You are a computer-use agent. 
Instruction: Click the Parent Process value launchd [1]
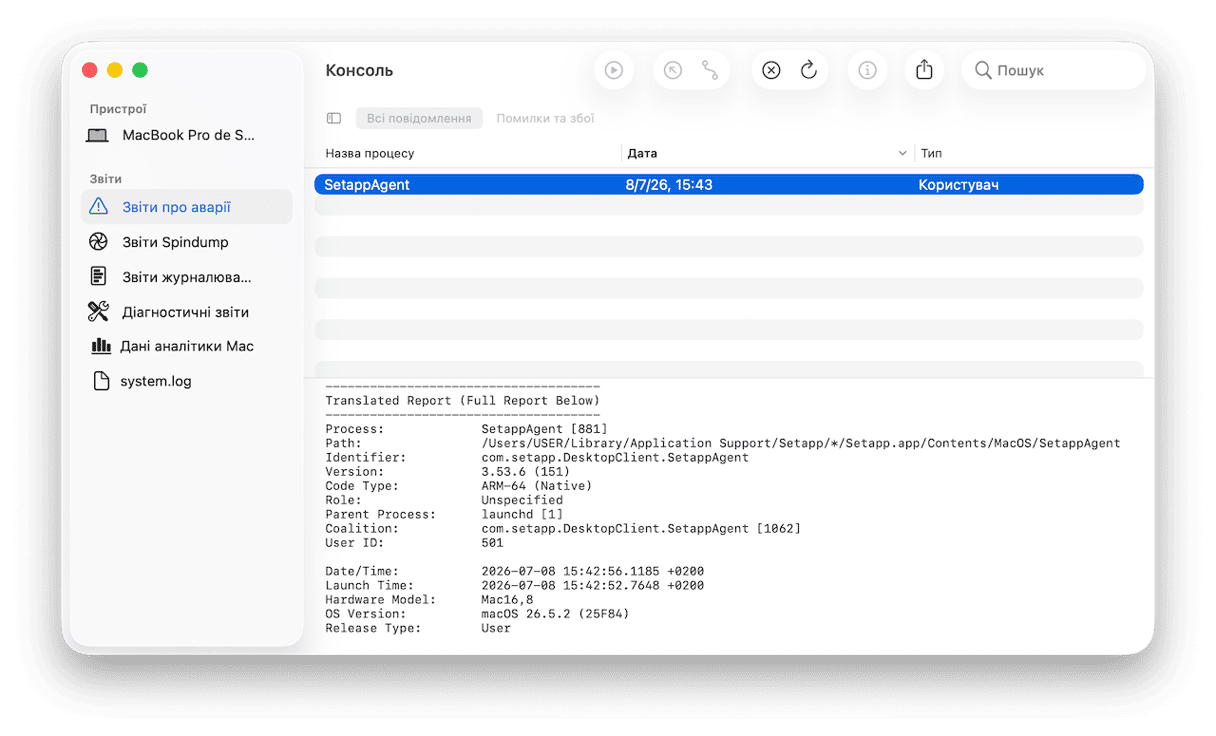point(522,514)
